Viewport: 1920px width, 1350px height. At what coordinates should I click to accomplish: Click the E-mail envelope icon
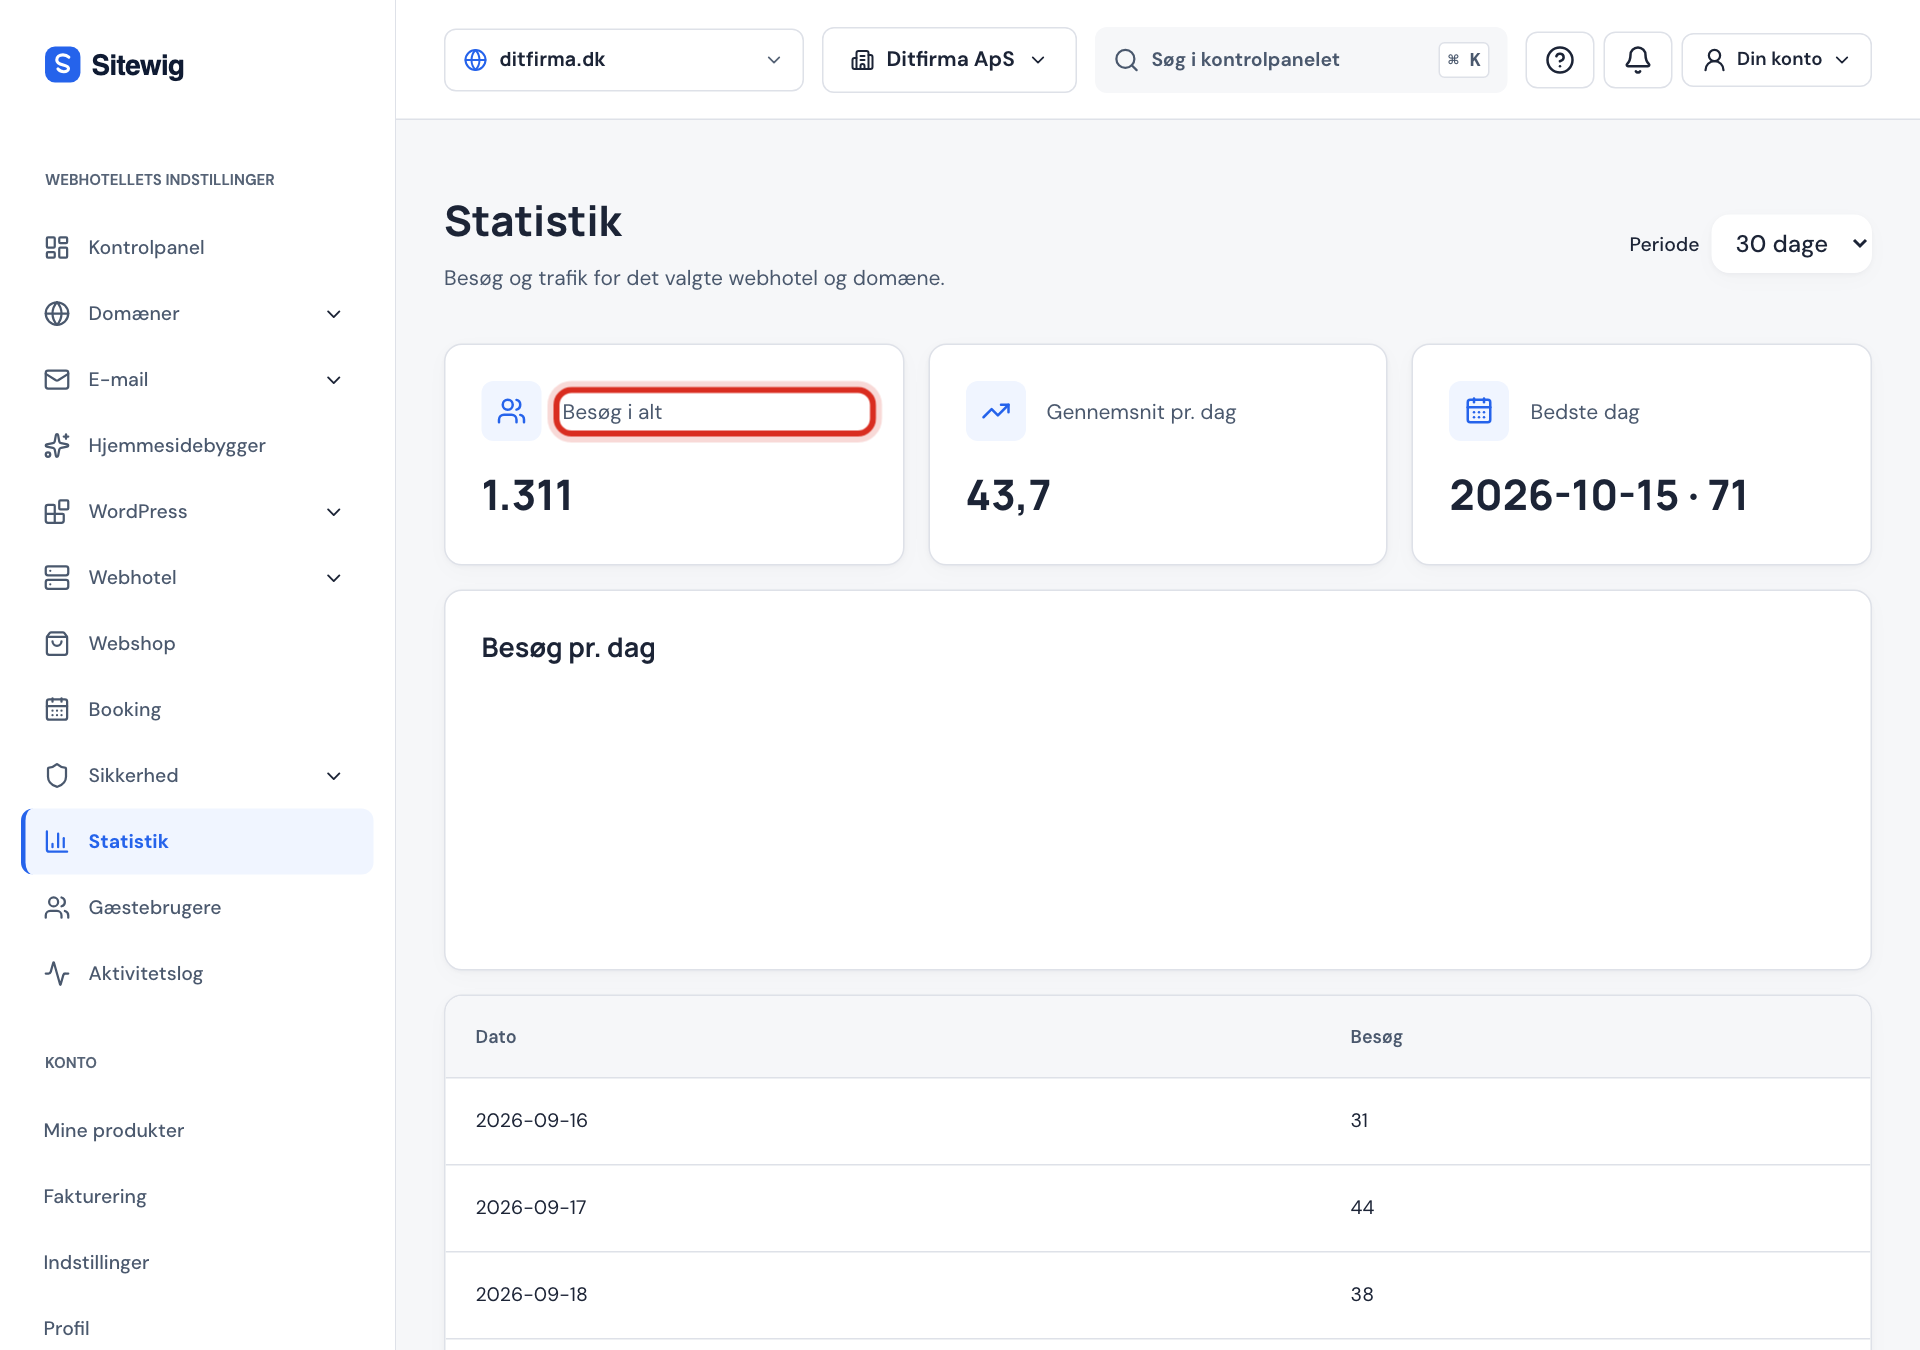click(57, 379)
